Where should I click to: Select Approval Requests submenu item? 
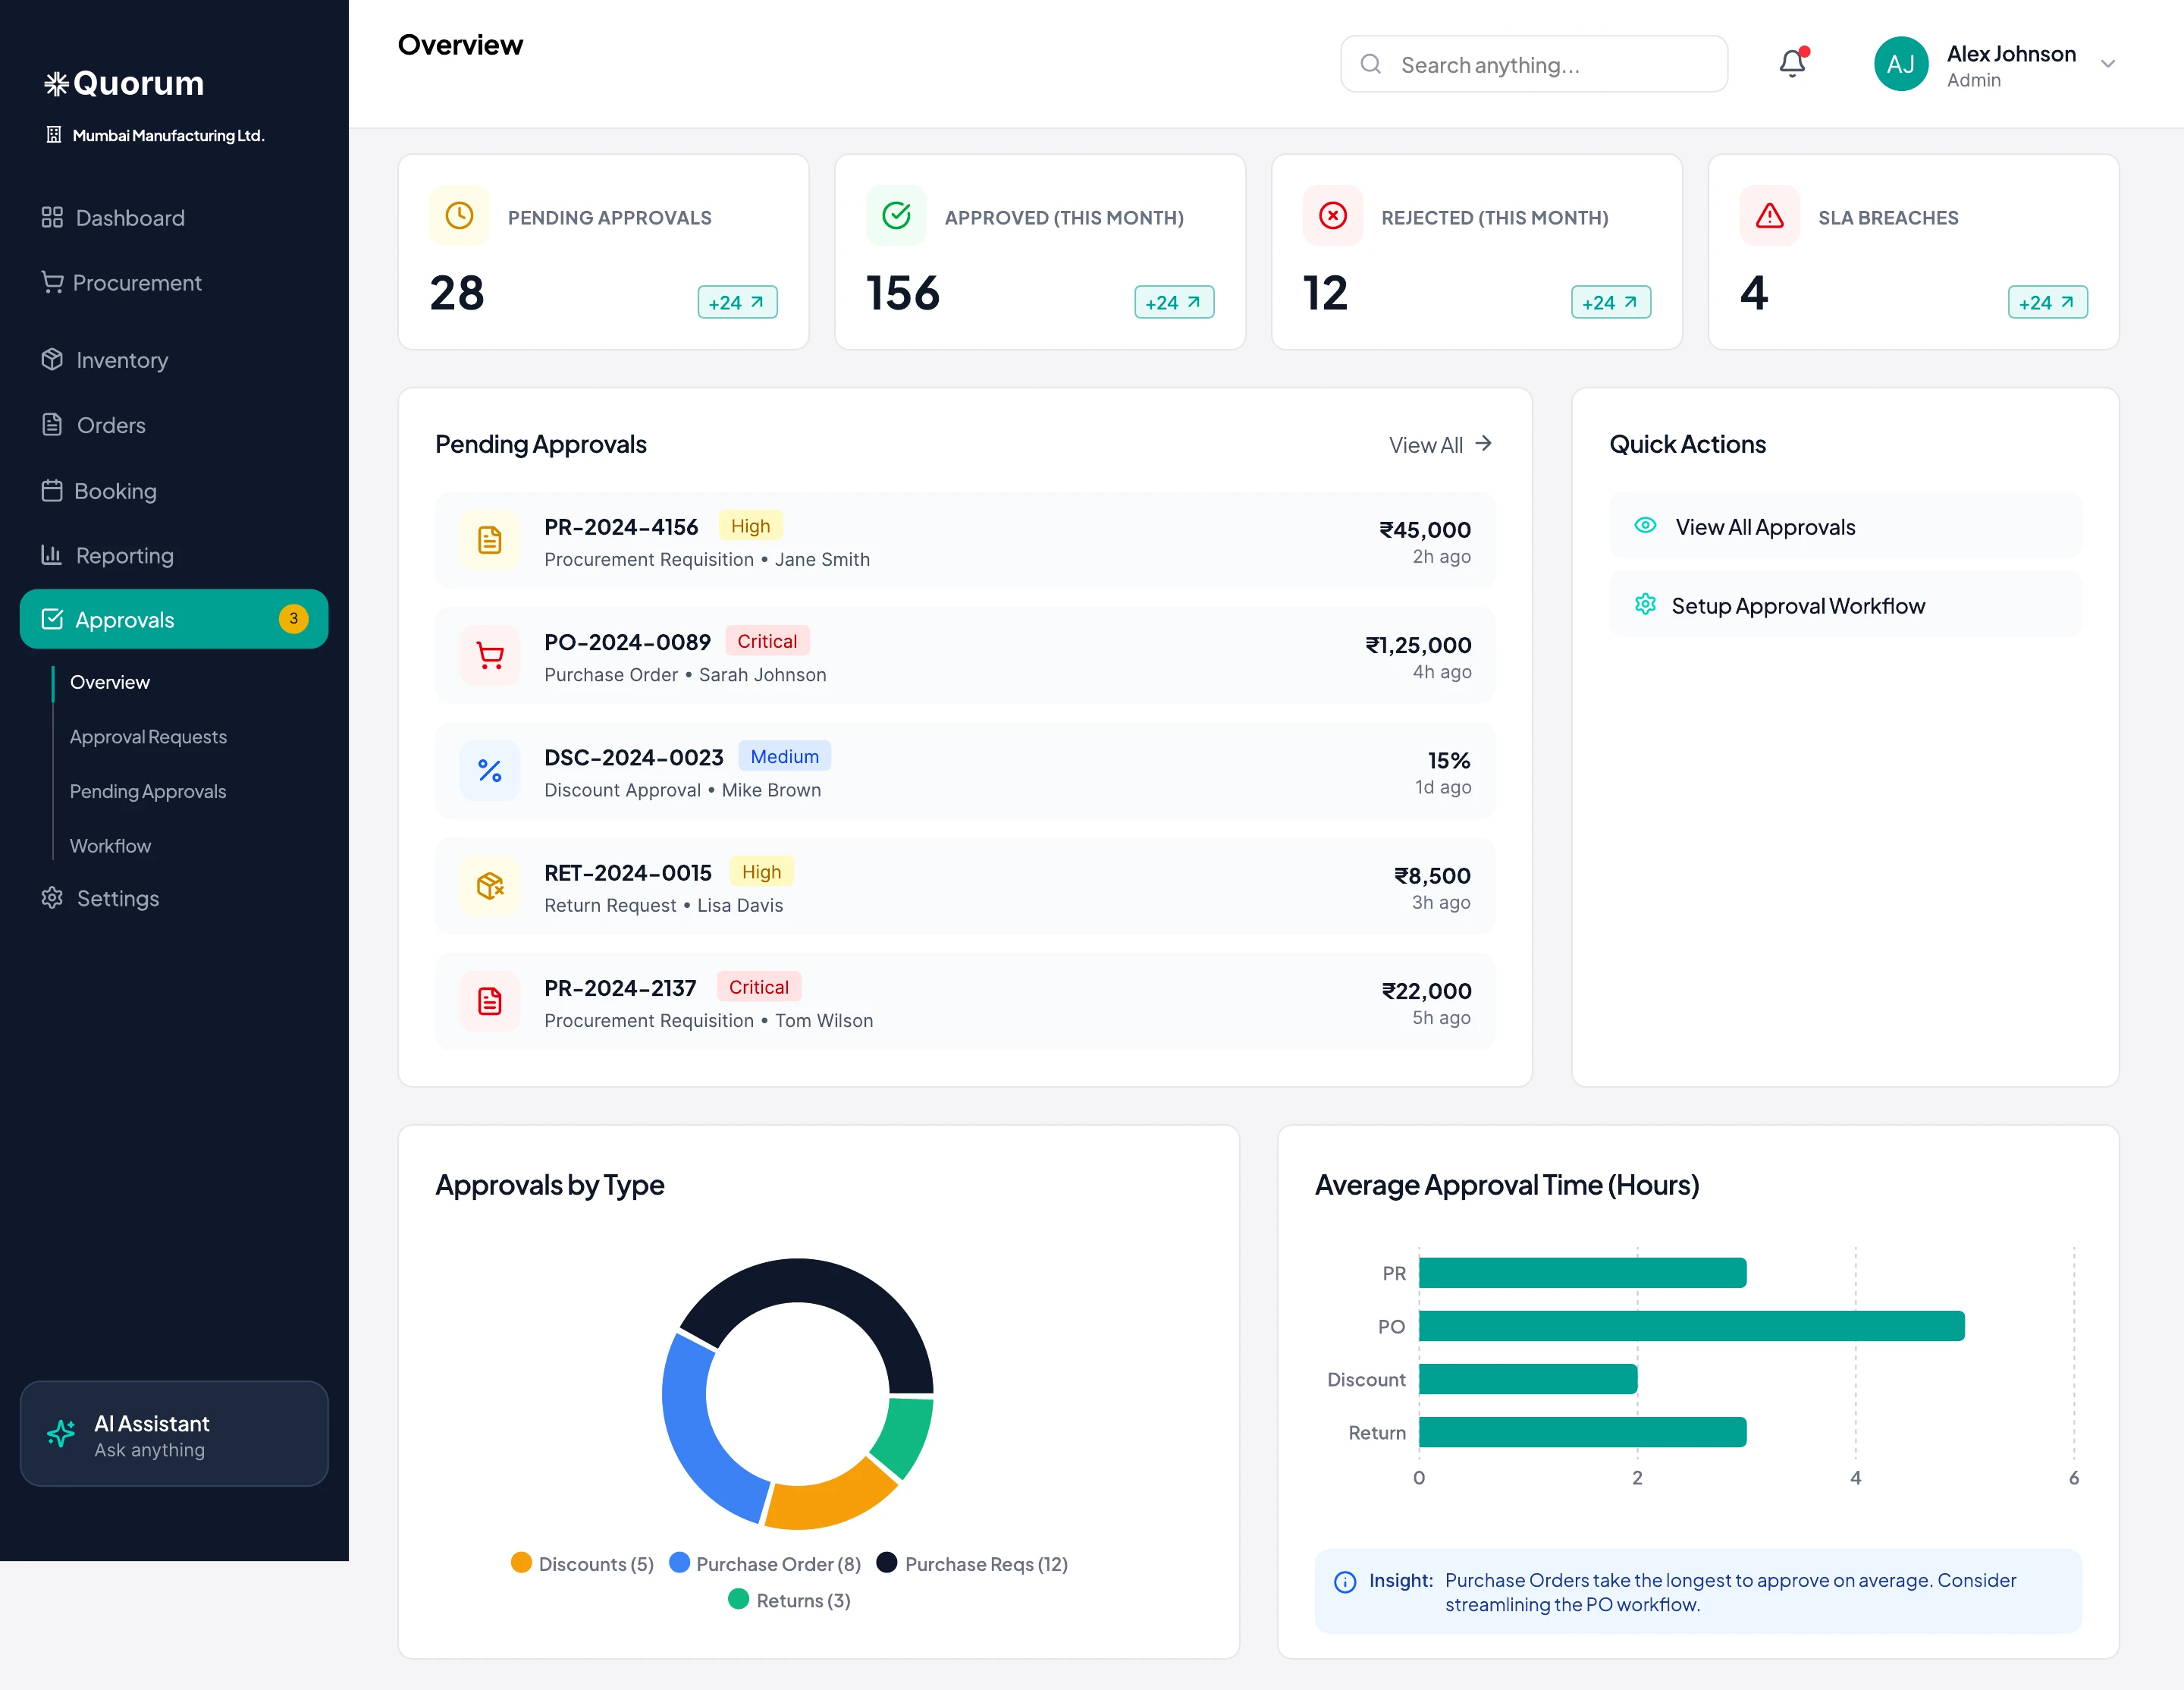(x=148, y=737)
